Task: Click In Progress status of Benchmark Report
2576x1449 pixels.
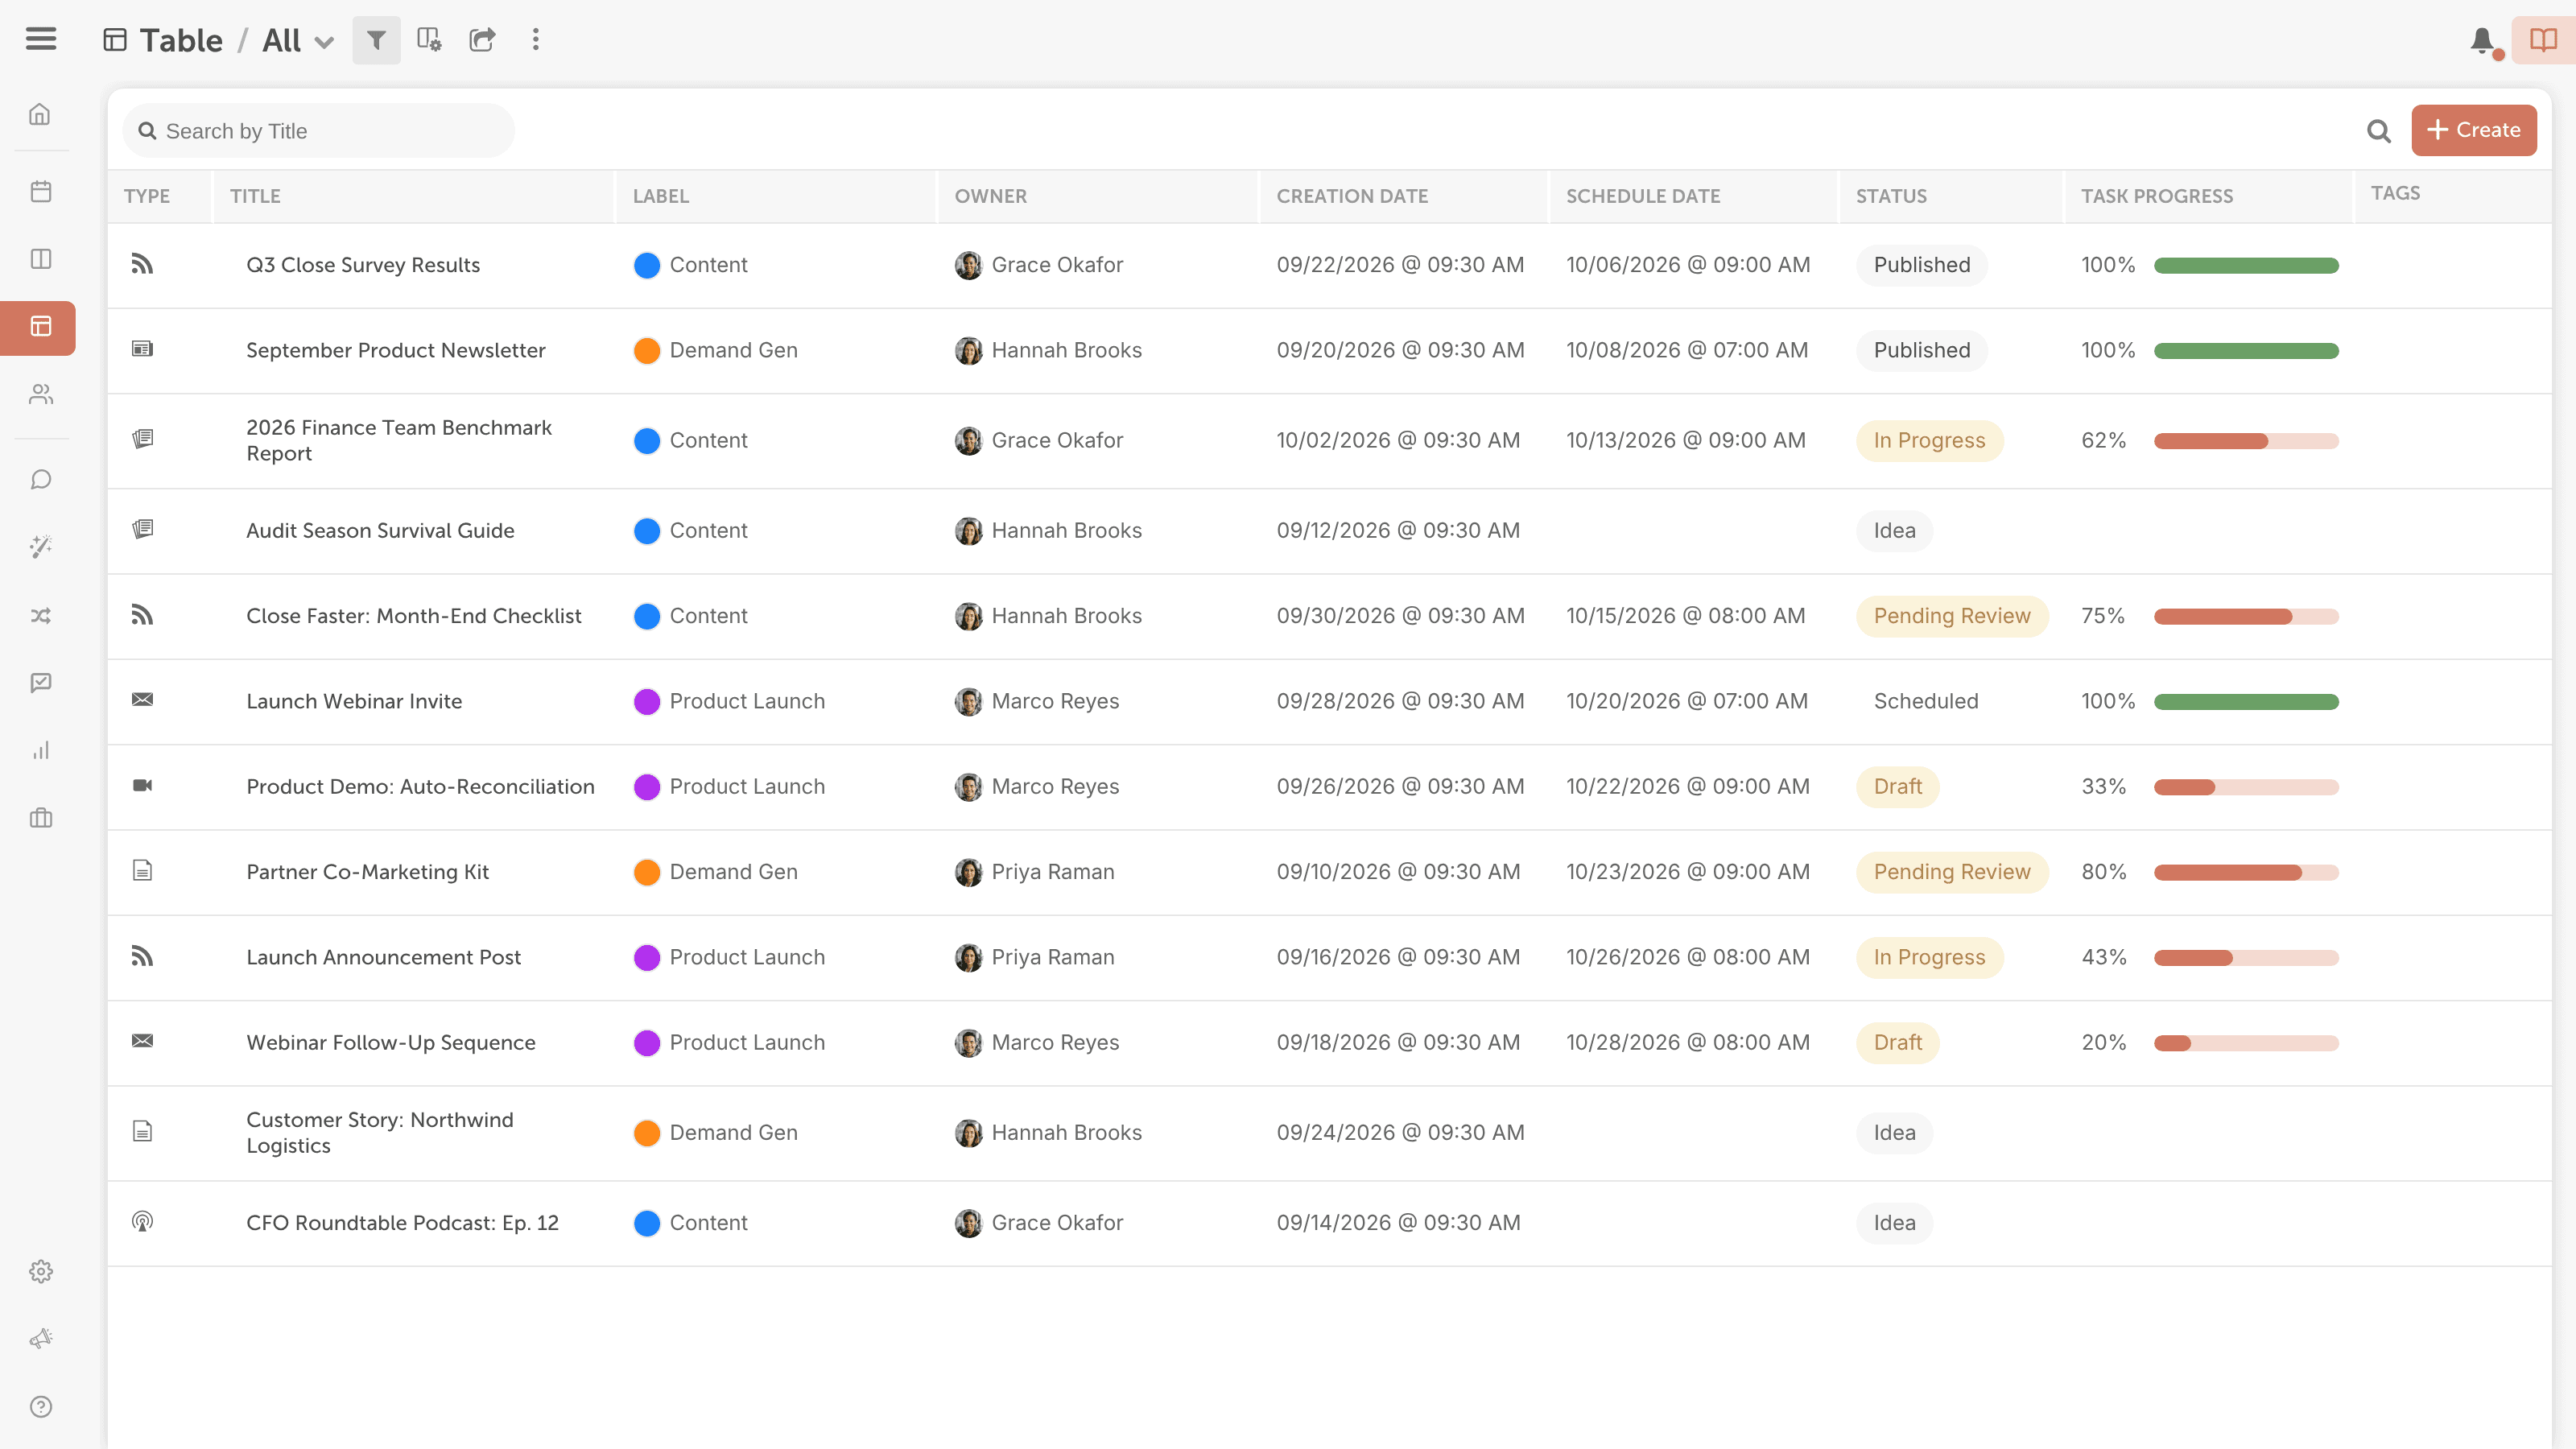Action: pyautogui.click(x=1929, y=441)
